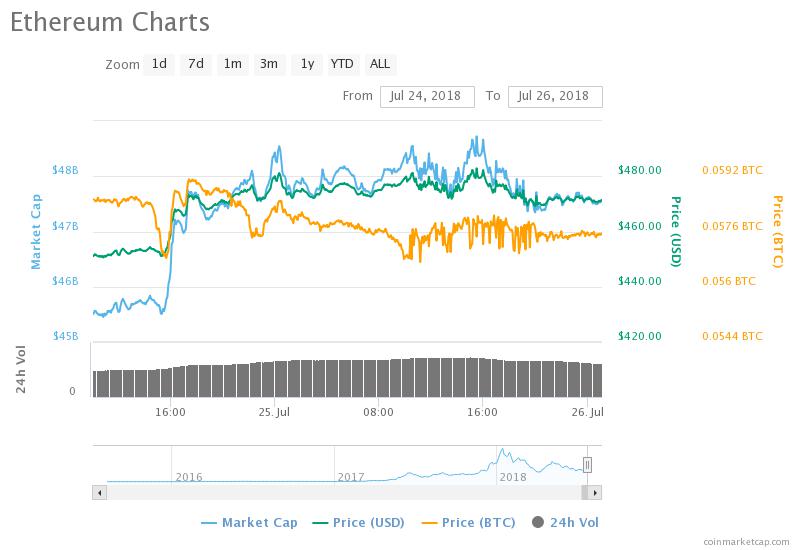Click the Price (BTC) axis title
This screenshot has height=550, width=800.
click(x=777, y=231)
